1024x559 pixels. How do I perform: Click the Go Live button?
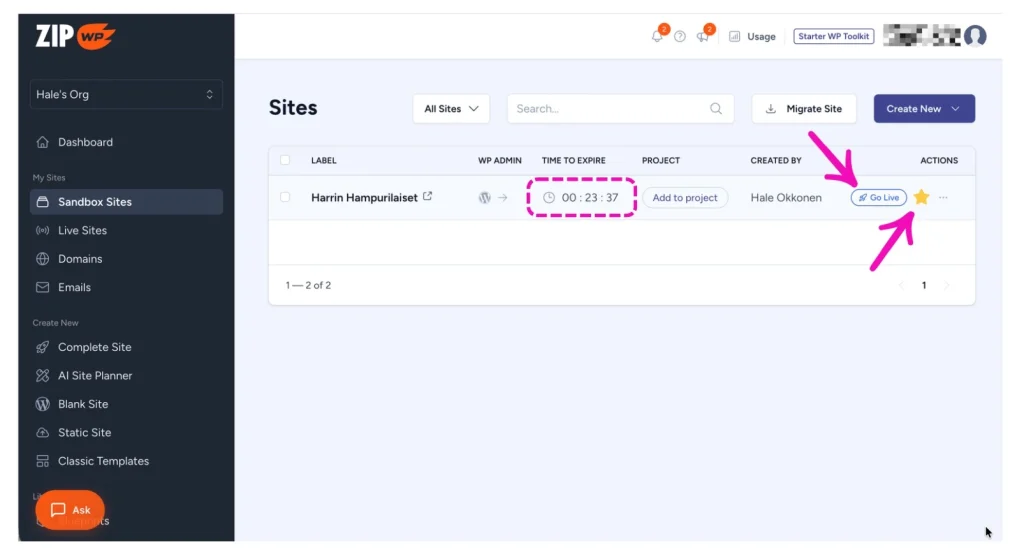pyautogui.click(x=878, y=198)
